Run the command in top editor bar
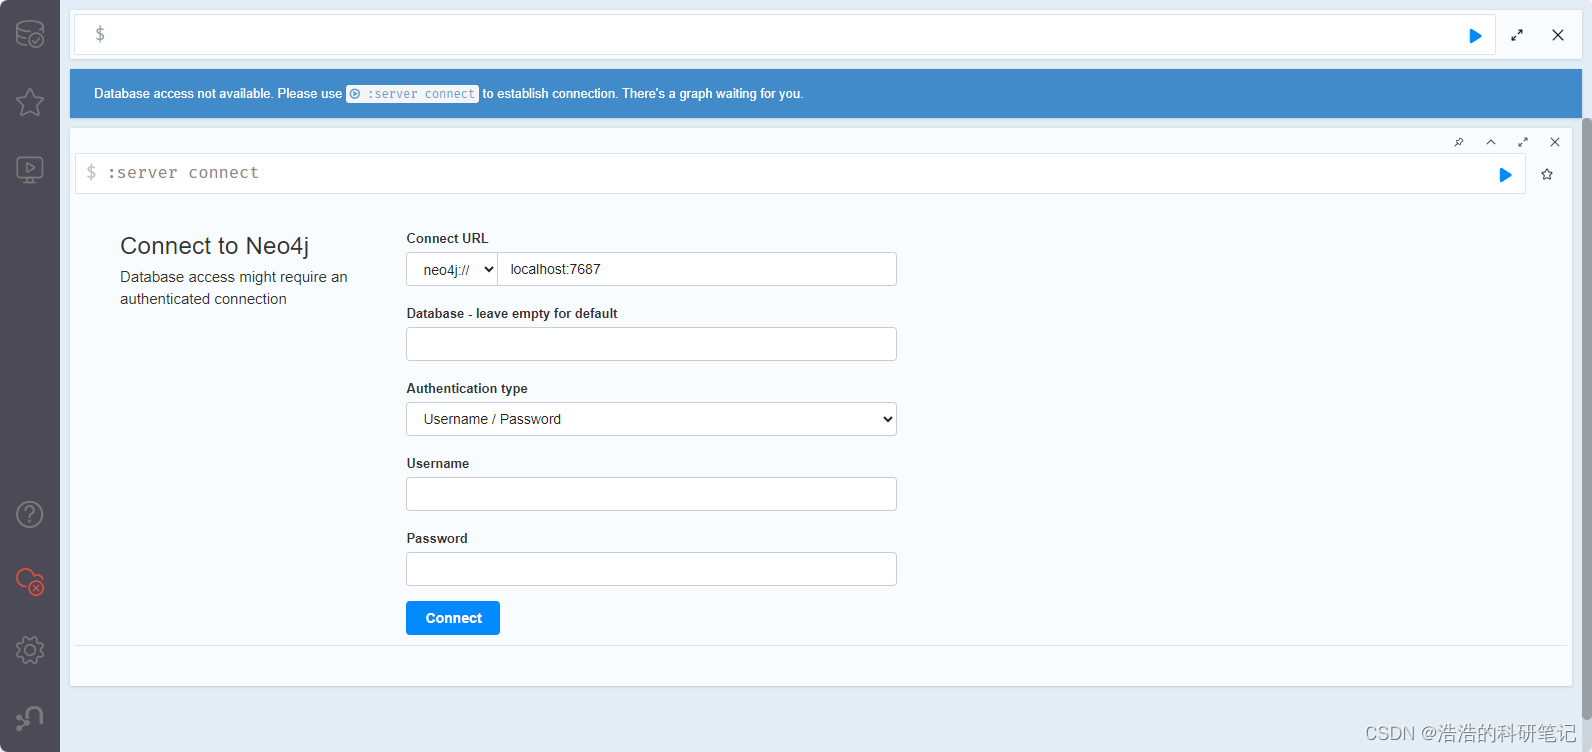 pyautogui.click(x=1475, y=36)
